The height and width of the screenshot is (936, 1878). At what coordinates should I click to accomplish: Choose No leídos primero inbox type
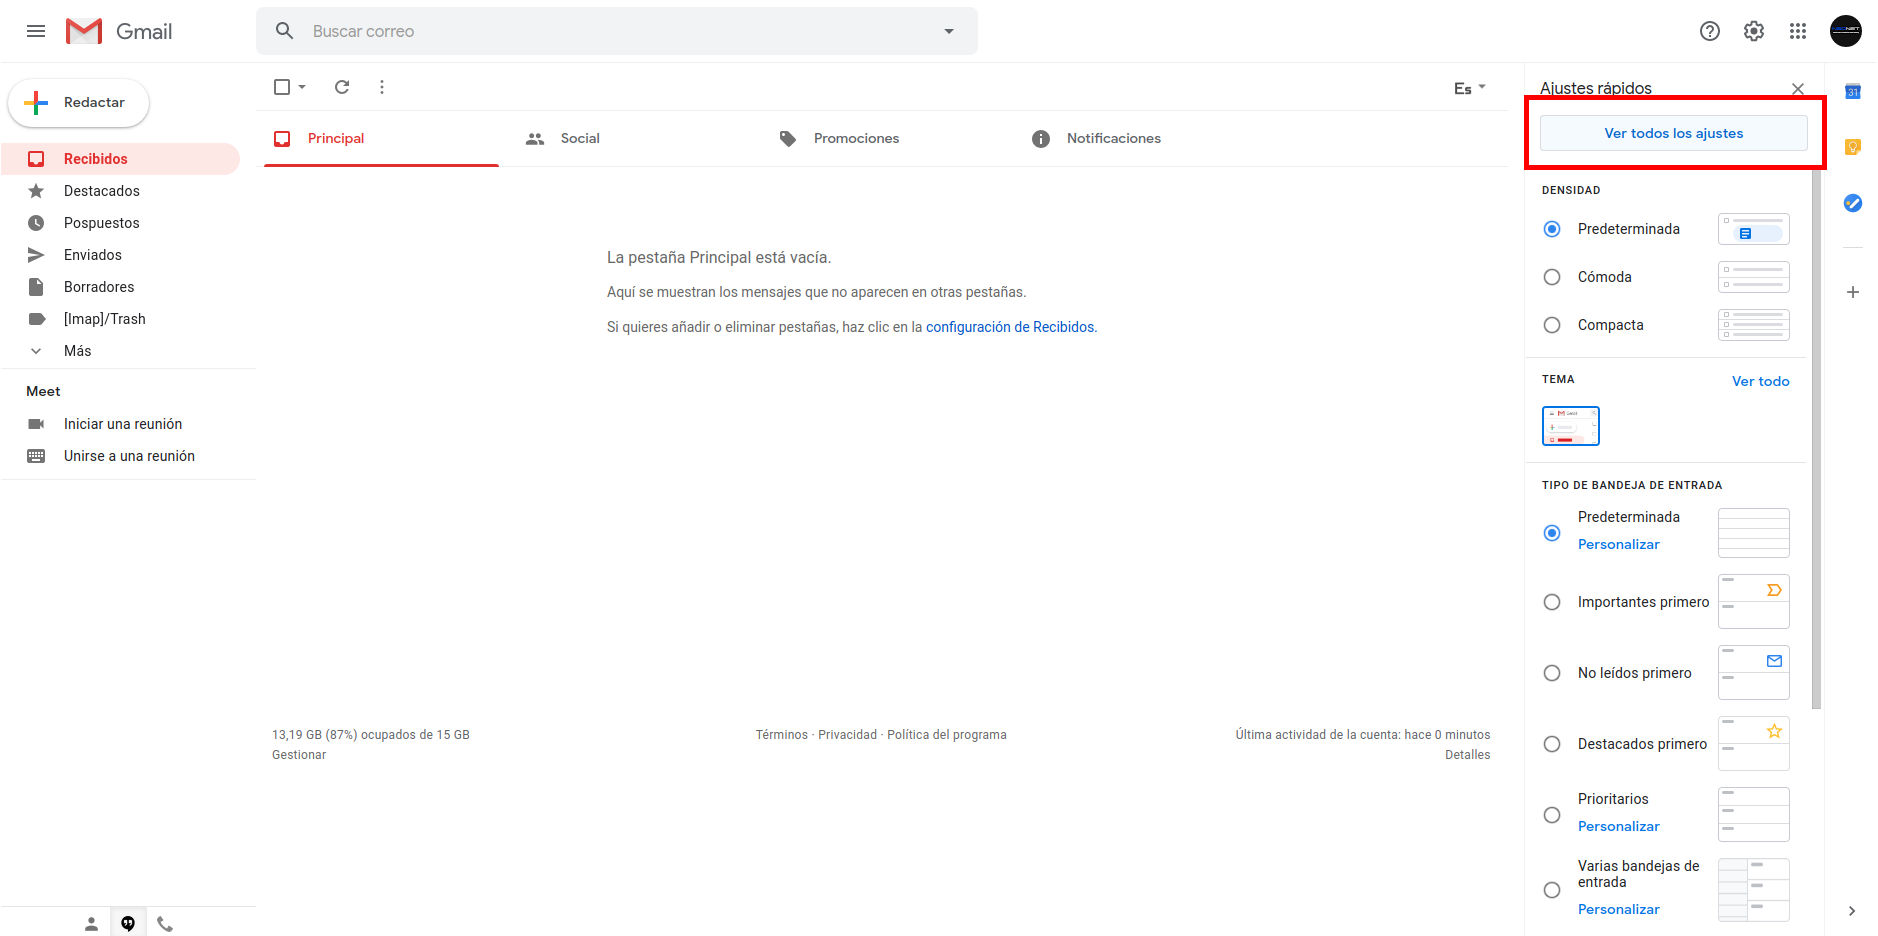click(x=1552, y=673)
